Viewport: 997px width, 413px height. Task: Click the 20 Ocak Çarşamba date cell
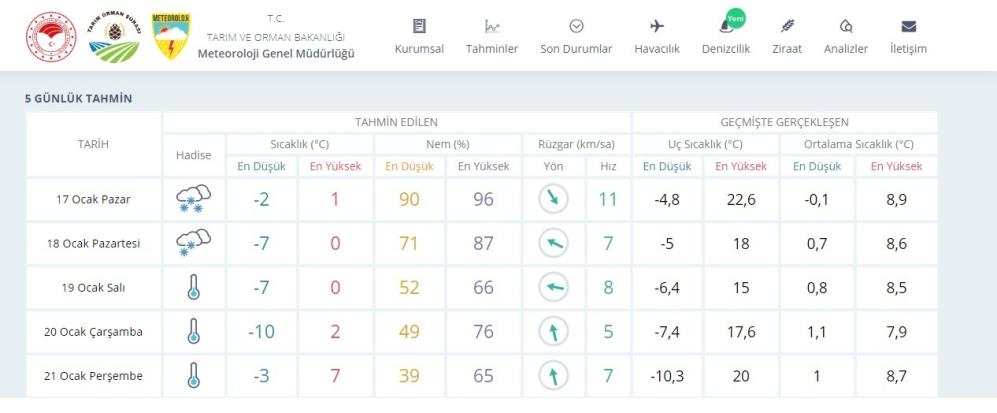pyautogui.click(x=93, y=332)
